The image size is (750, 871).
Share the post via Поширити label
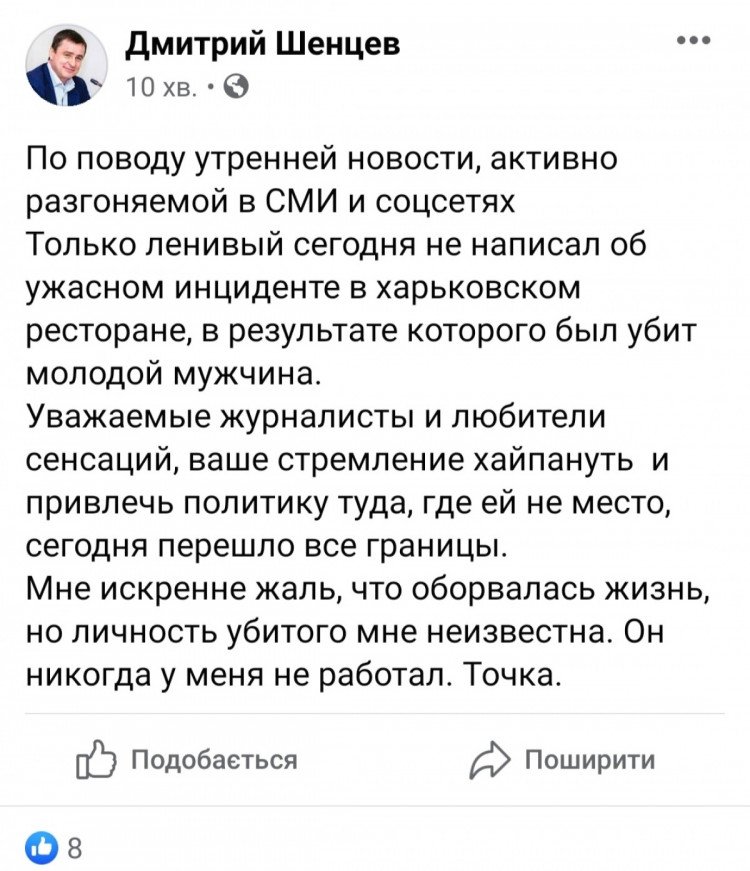[591, 759]
